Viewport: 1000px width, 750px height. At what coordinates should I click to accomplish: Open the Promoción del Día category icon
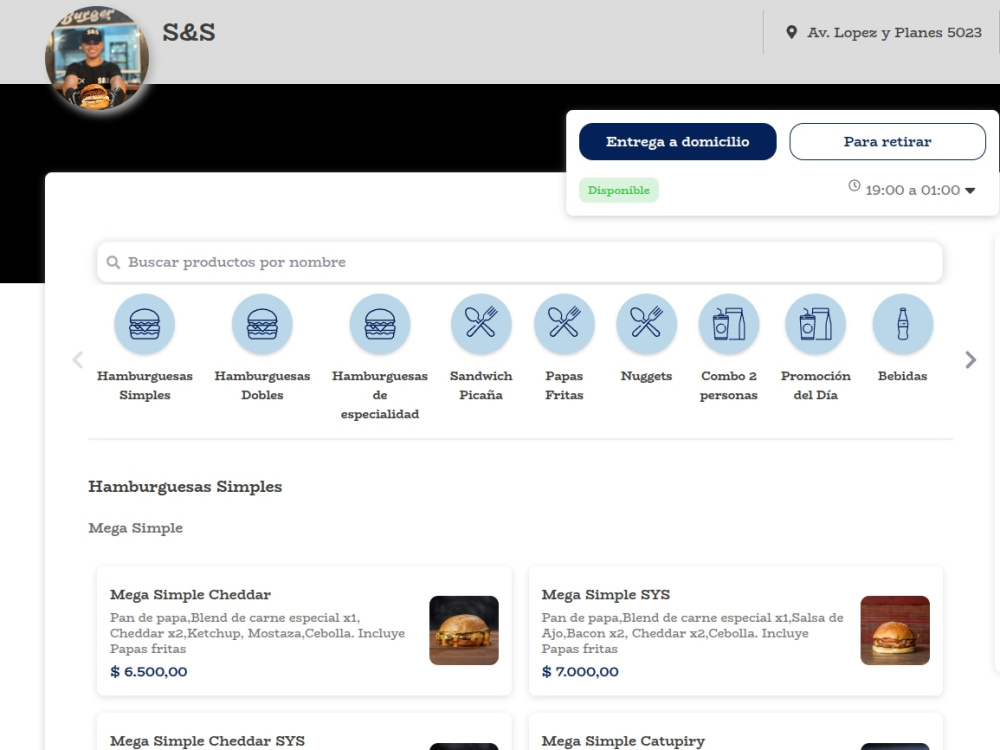point(816,324)
